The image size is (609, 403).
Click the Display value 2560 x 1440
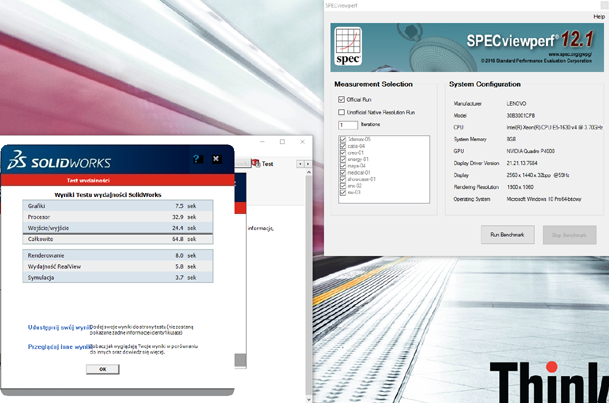point(538,175)
